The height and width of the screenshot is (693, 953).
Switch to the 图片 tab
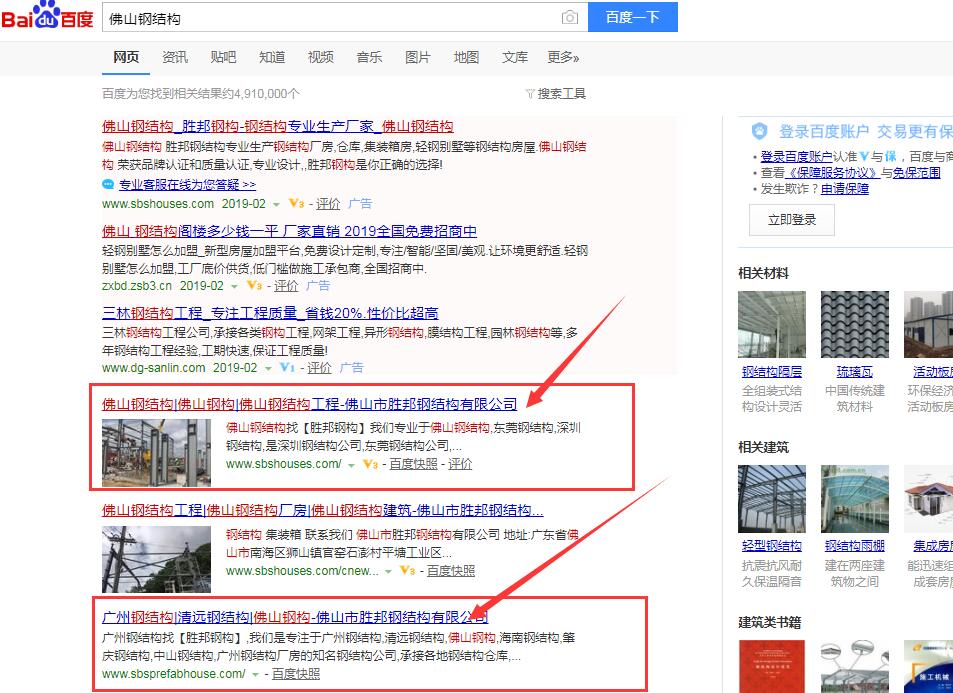[x=418, y=57]
